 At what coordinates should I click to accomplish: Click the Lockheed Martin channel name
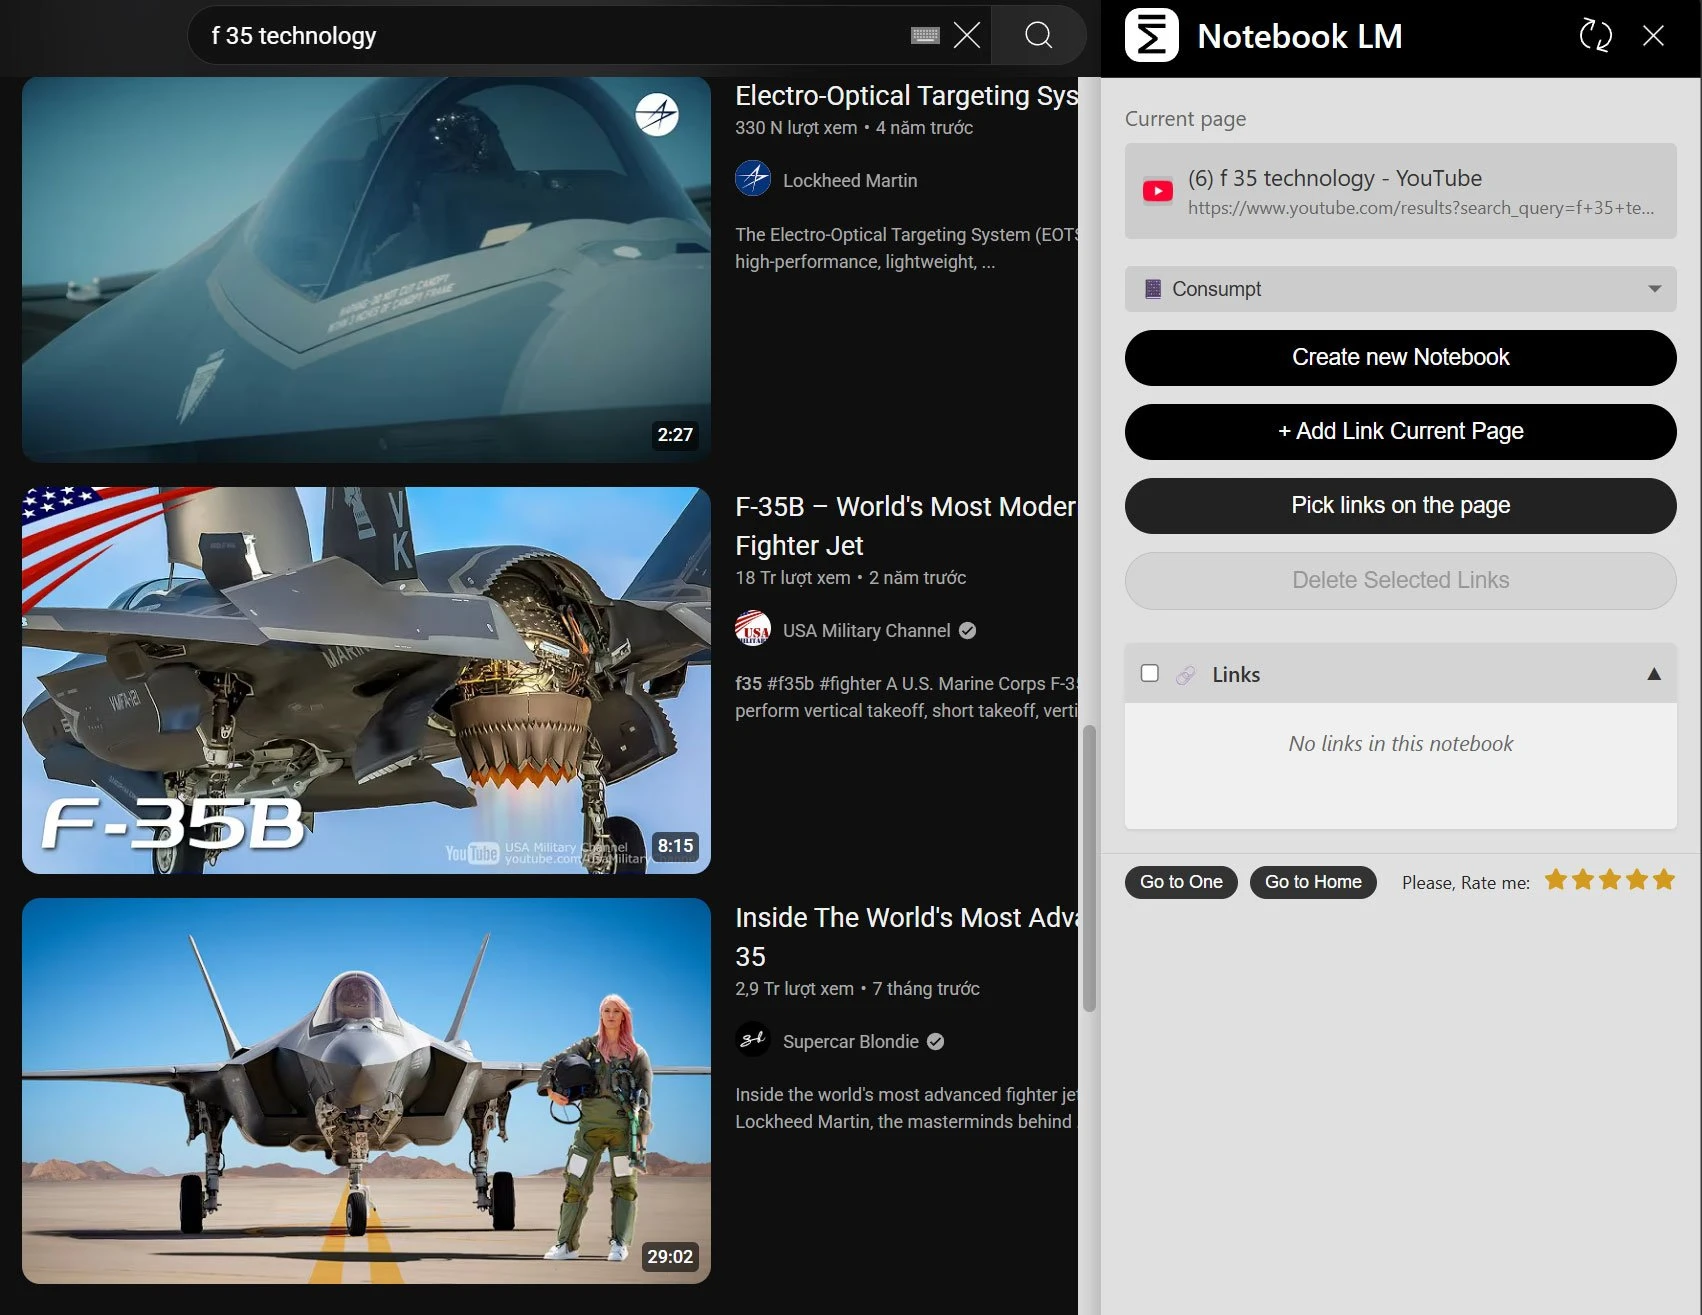(850, 181)
